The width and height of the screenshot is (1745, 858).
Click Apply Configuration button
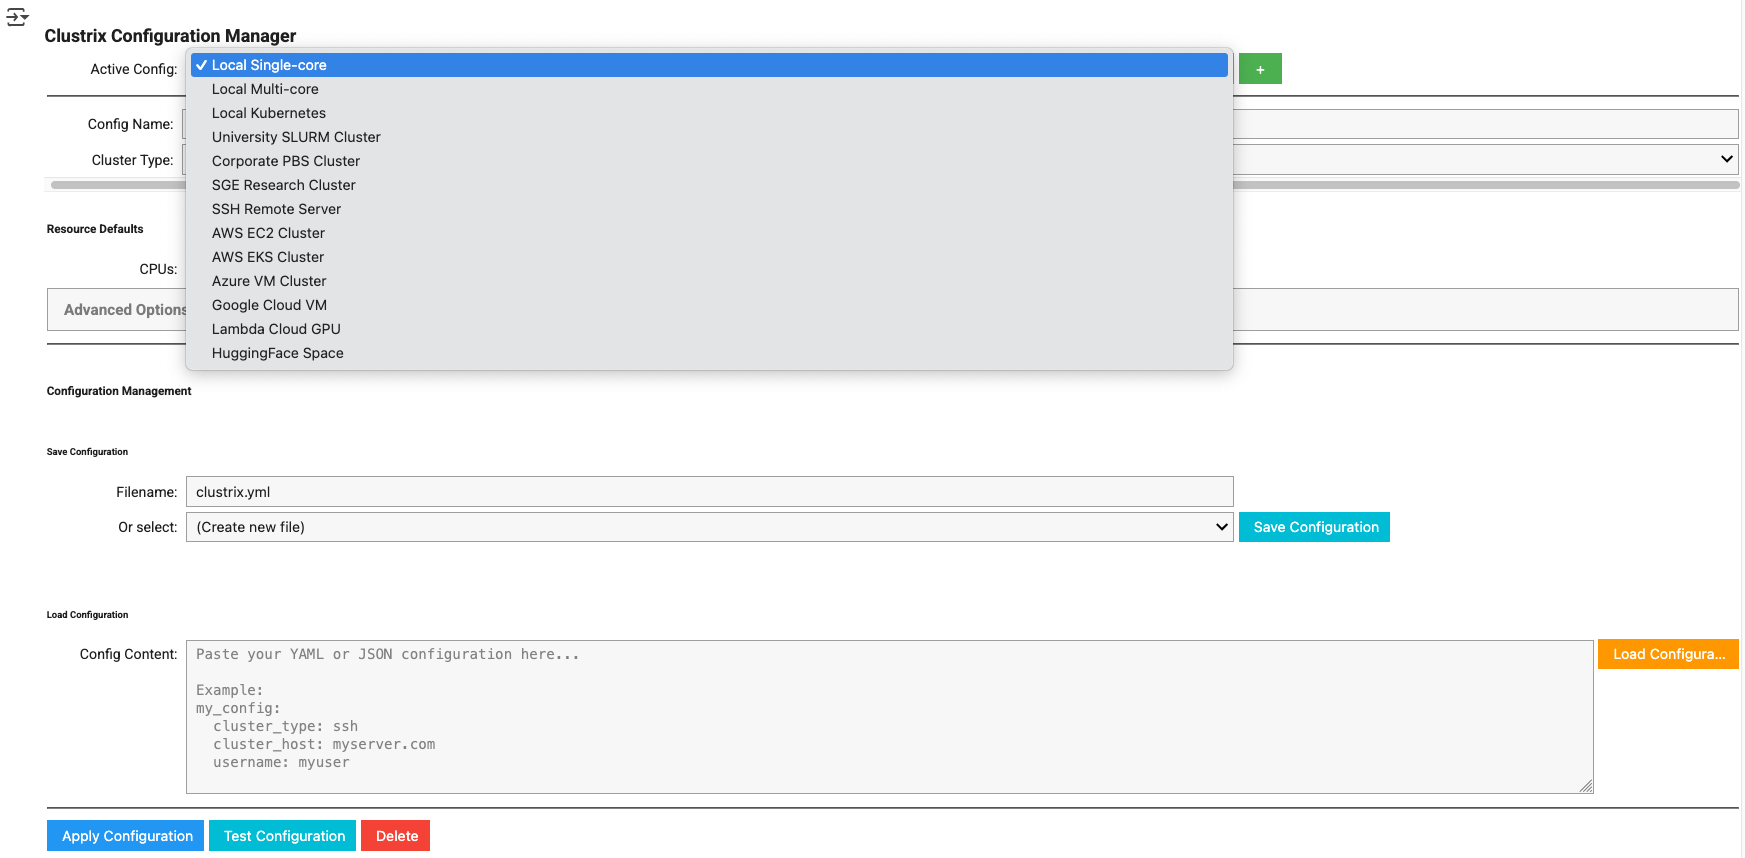(x=126, y=836)
